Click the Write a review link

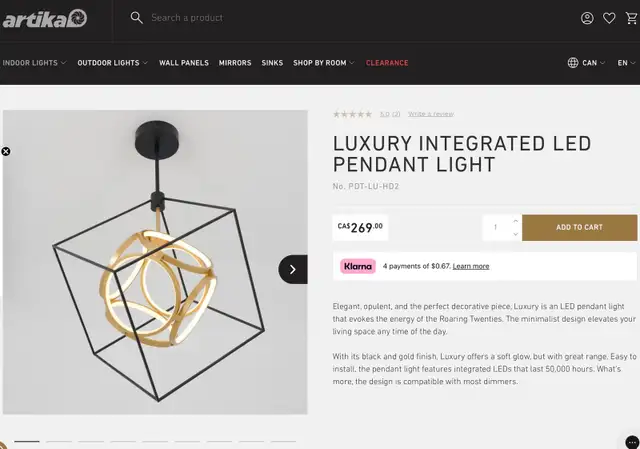(430, 114)
